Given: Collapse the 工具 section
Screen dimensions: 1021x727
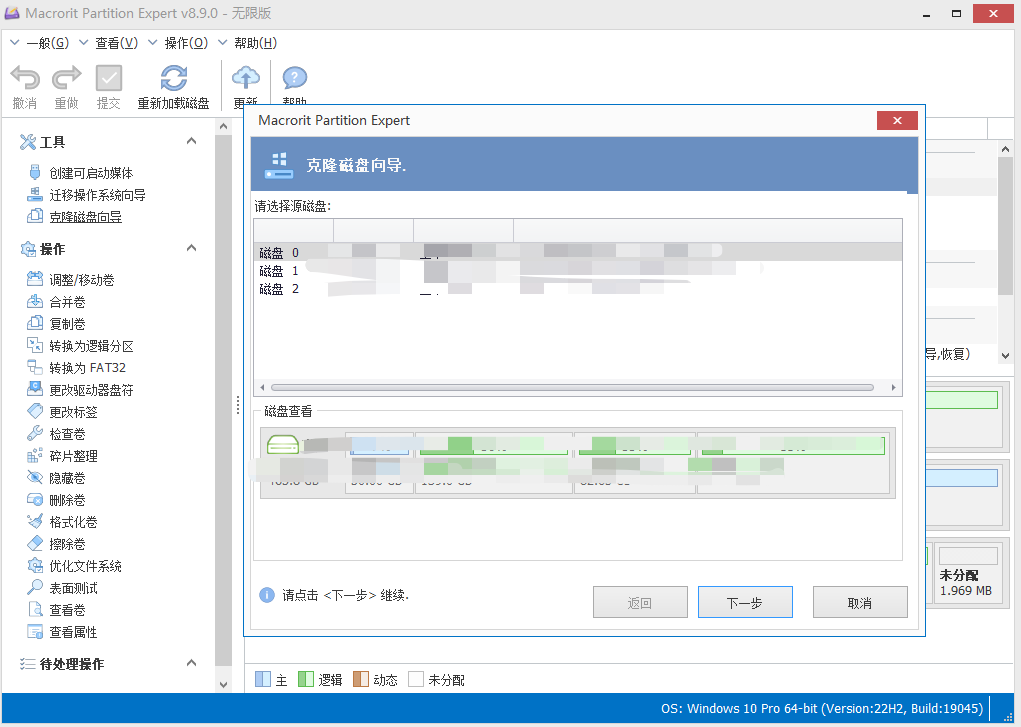Looking at the screenshot, I should click(x=190, y=141).
